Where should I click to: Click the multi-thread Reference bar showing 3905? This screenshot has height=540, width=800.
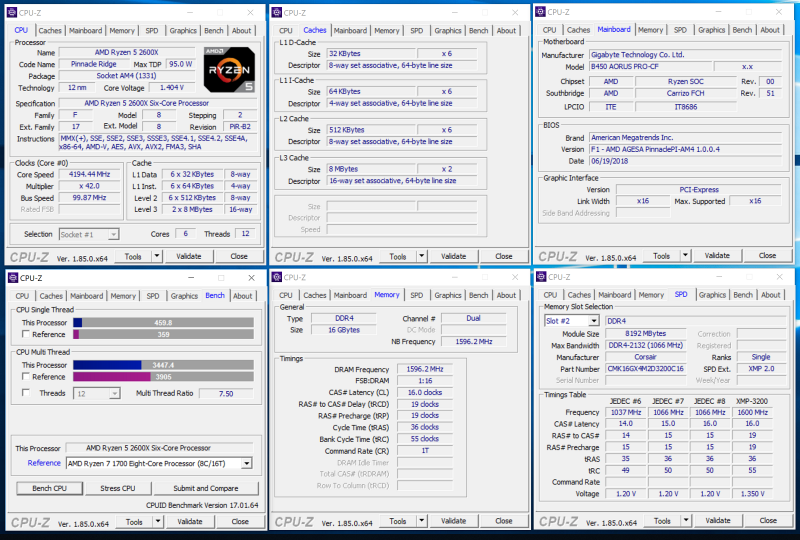tap(163, 377)
